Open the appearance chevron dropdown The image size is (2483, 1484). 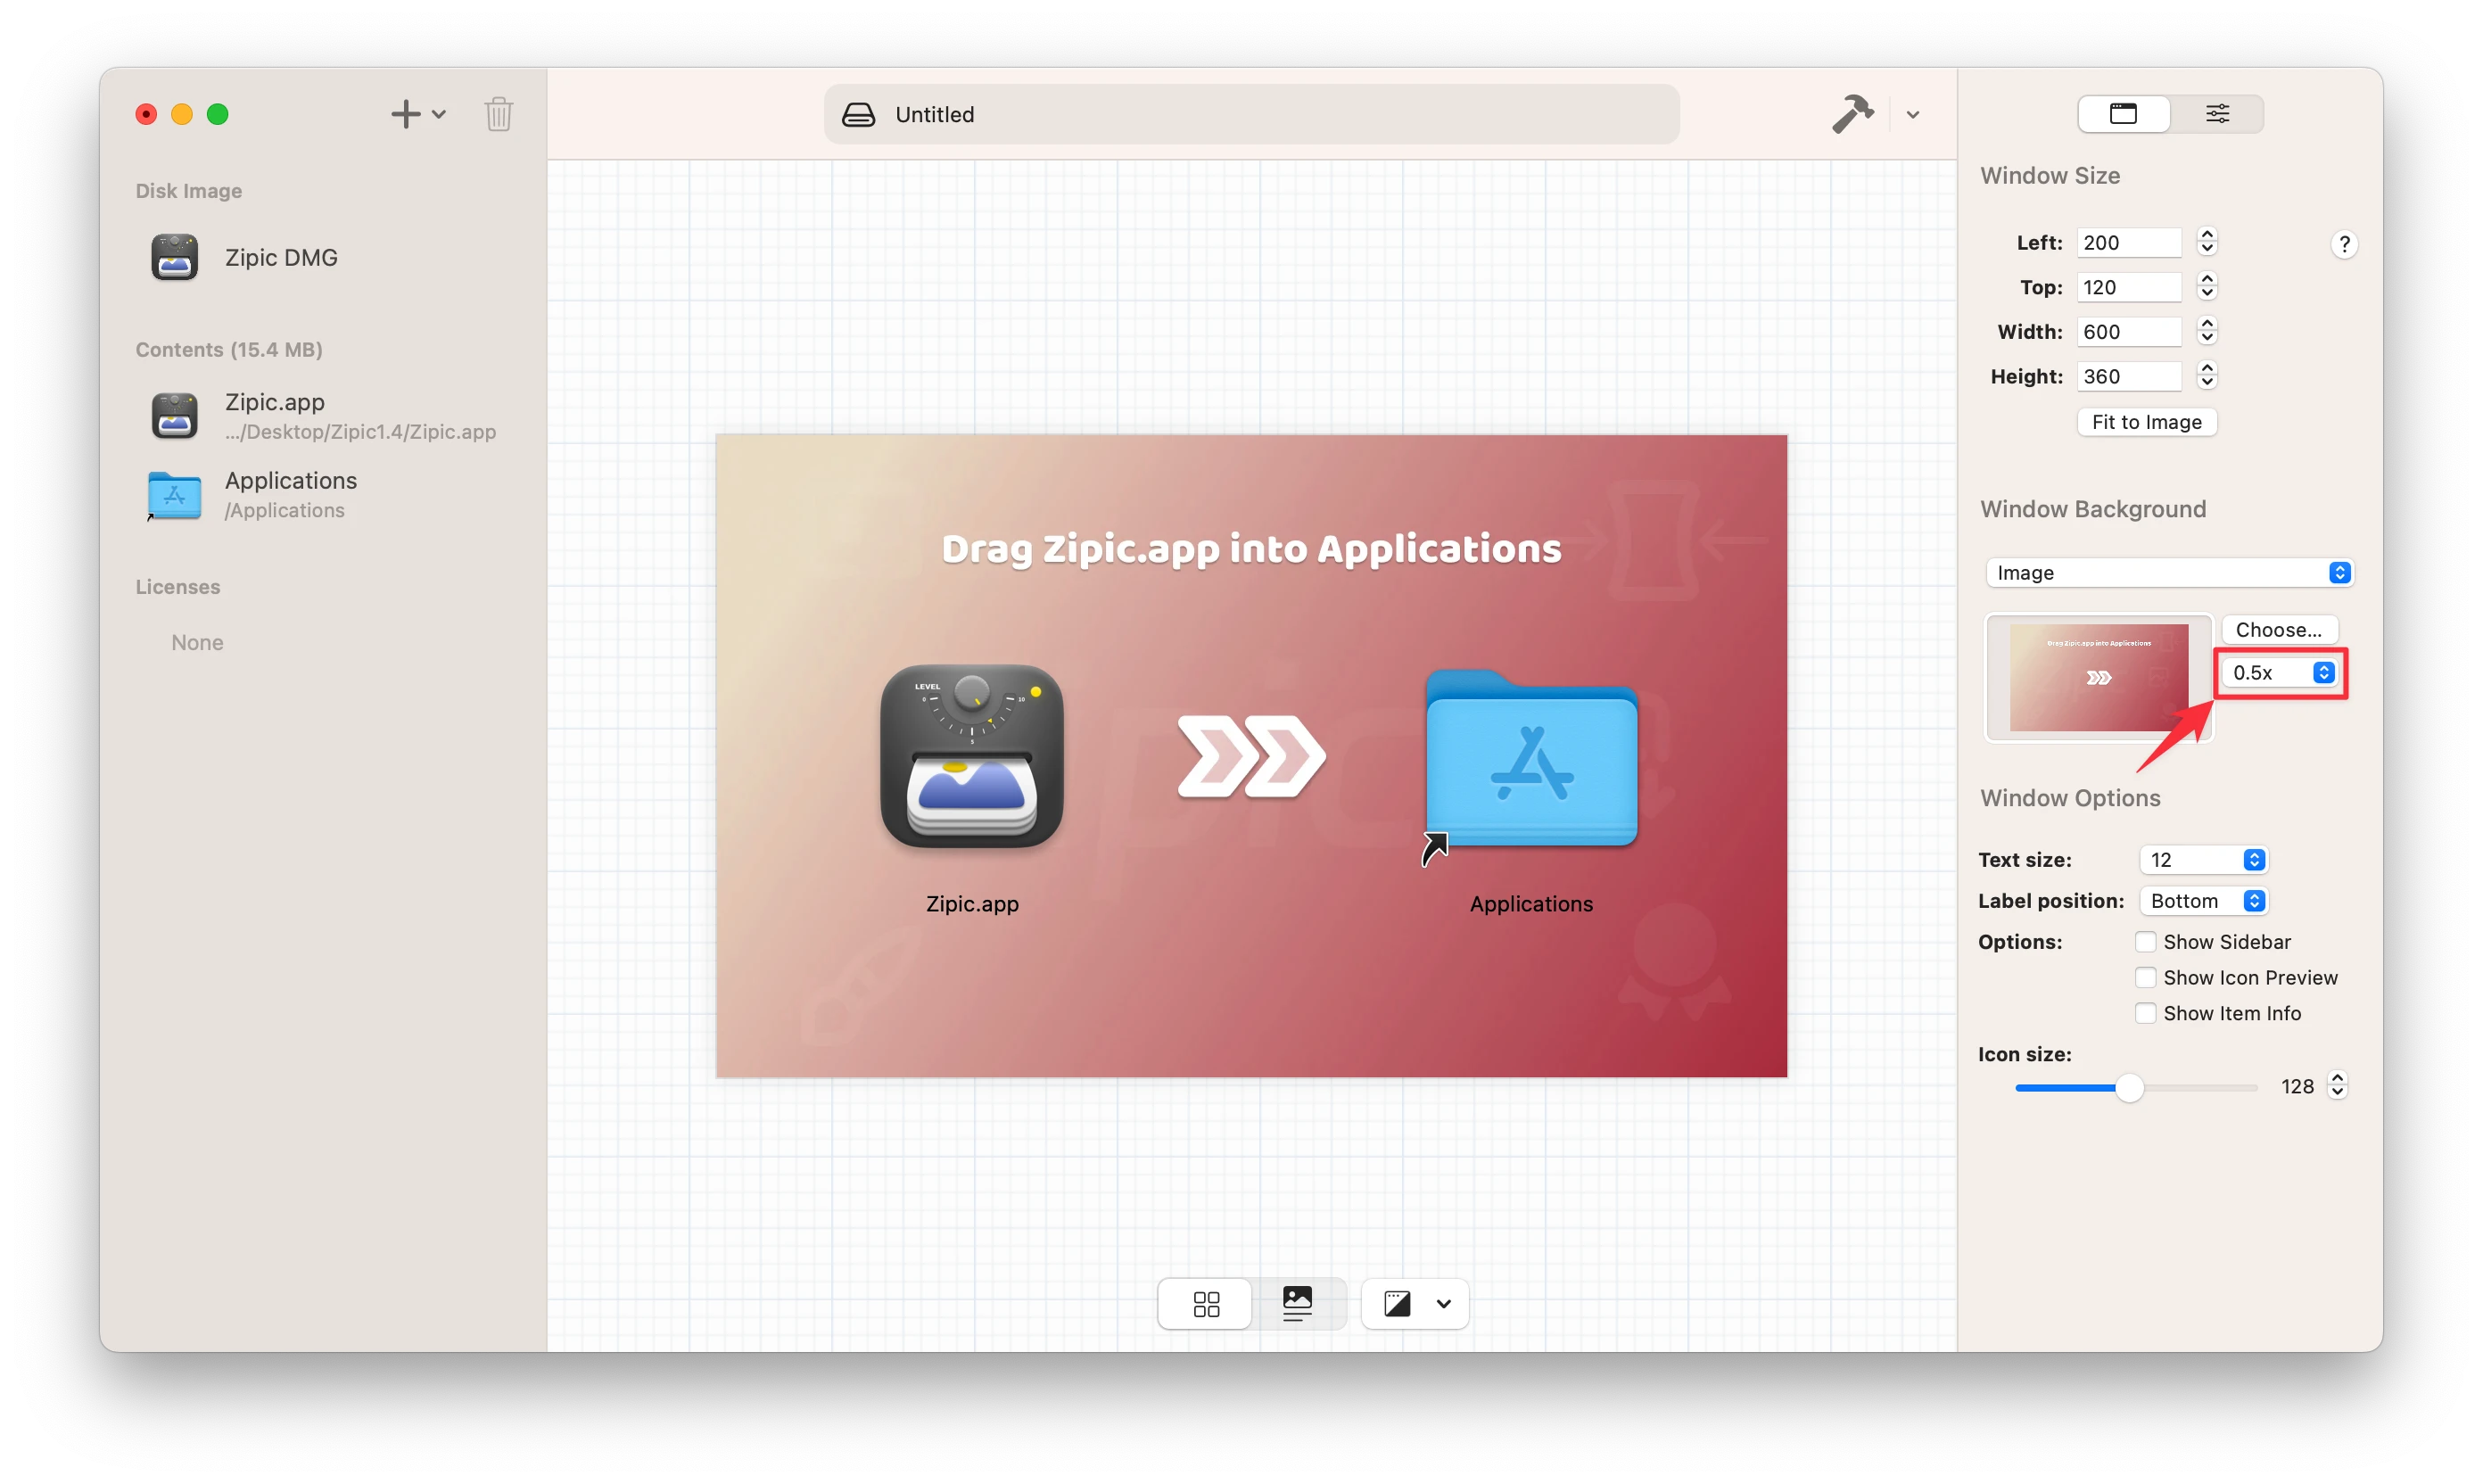coord(1443,1304)
